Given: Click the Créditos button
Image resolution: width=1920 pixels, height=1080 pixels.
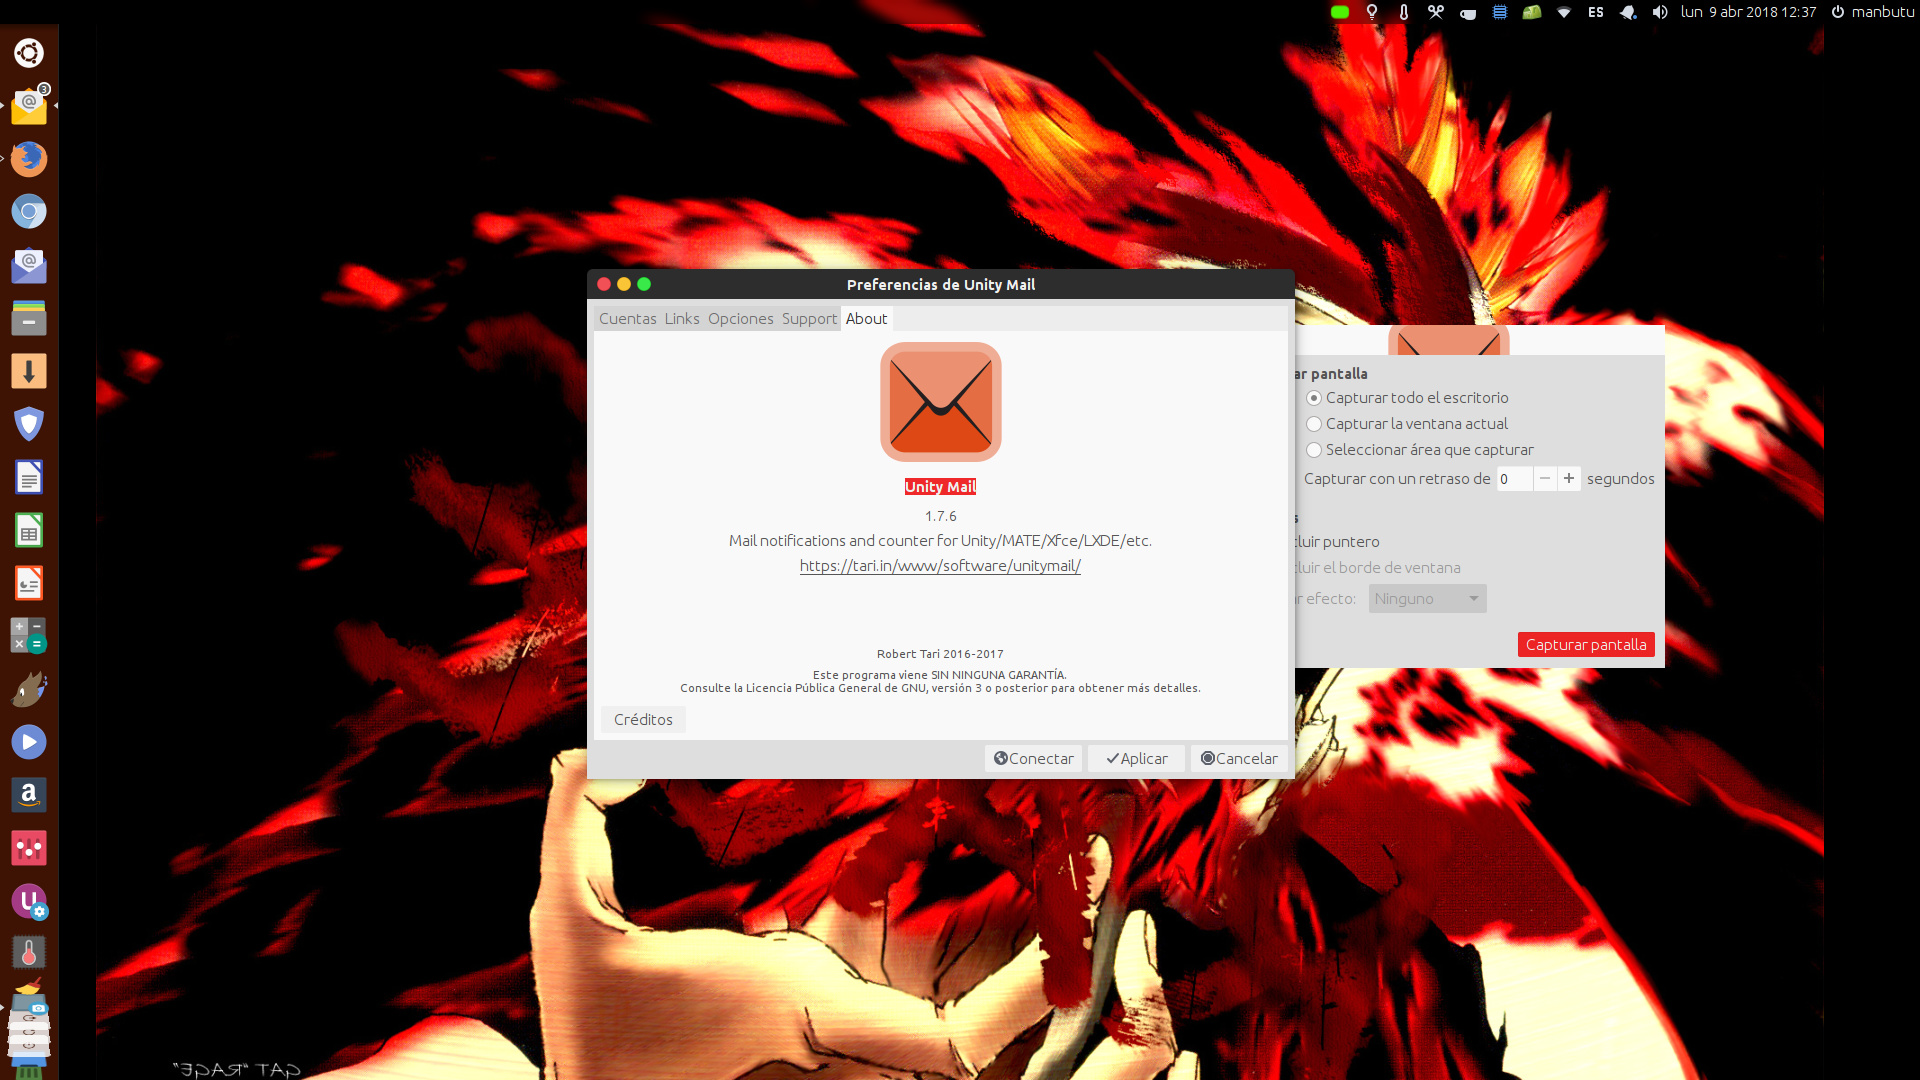Looking at the screenshot, I should coord(643,720).
